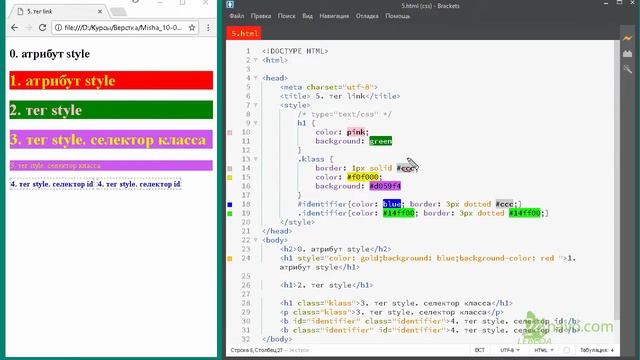This screenshot has height=360, width=640.
Task: Open the Навигация menu
Action: (x=334, y=16)
